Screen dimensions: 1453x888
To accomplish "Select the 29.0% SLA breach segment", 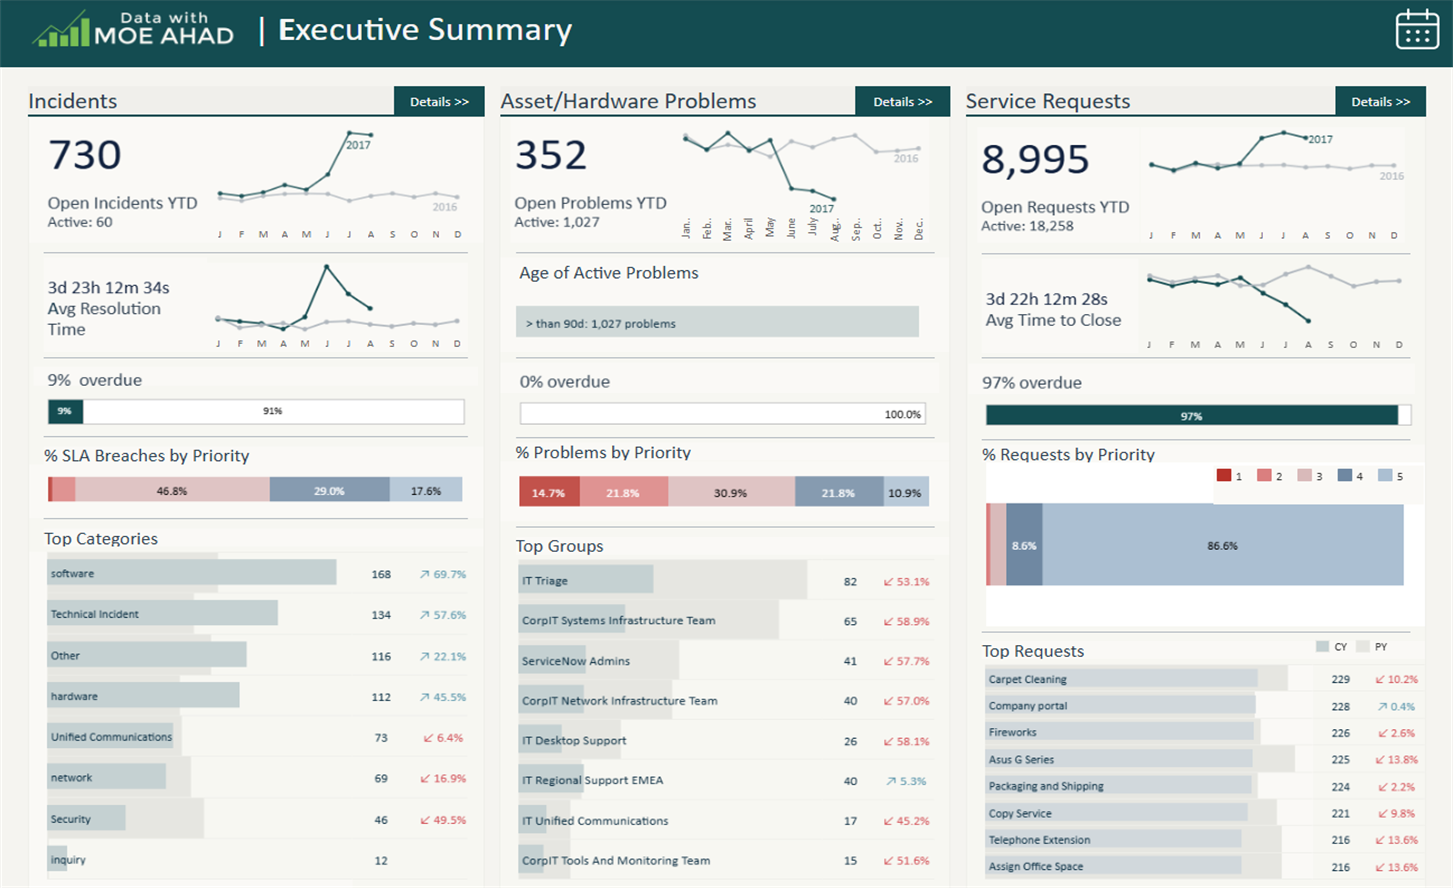I will [x=329, y=490].
